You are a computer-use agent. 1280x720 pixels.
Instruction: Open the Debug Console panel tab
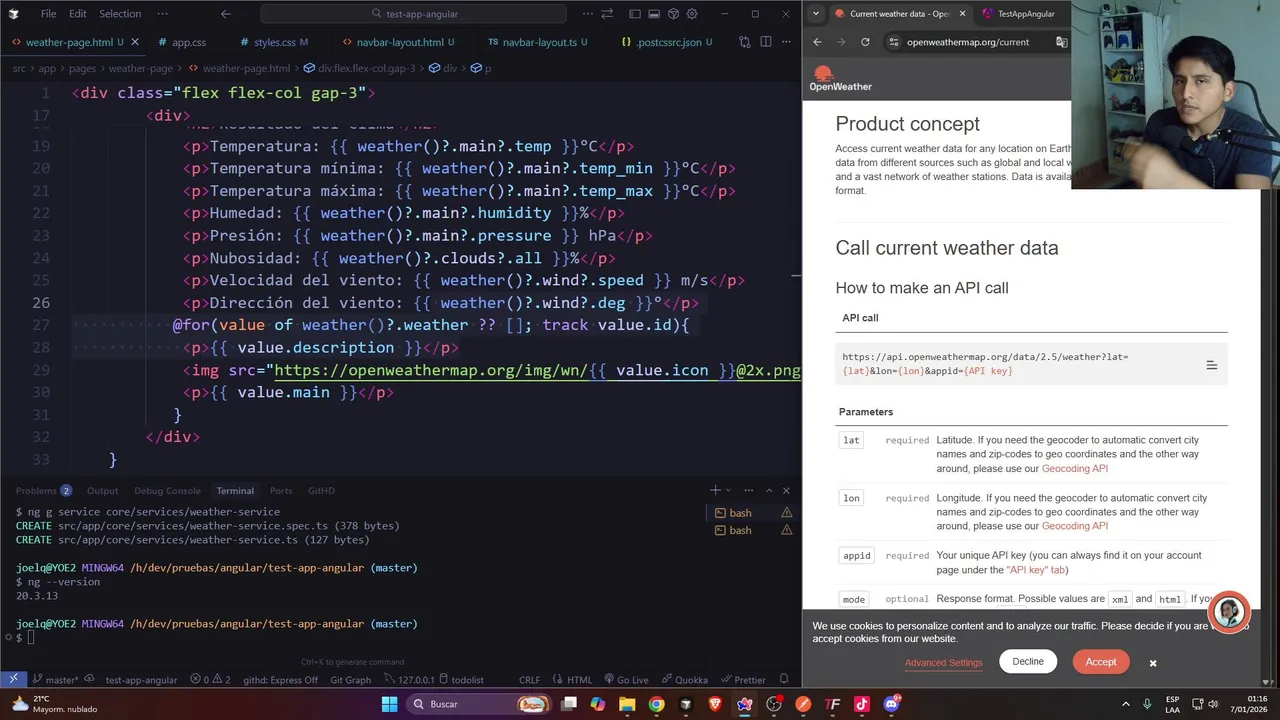[167, 490]
